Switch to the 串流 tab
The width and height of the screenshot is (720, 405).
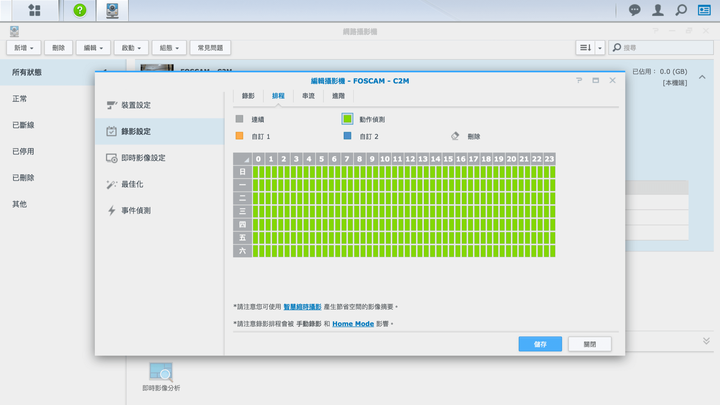pyautogui.click(x=309, y=96)
